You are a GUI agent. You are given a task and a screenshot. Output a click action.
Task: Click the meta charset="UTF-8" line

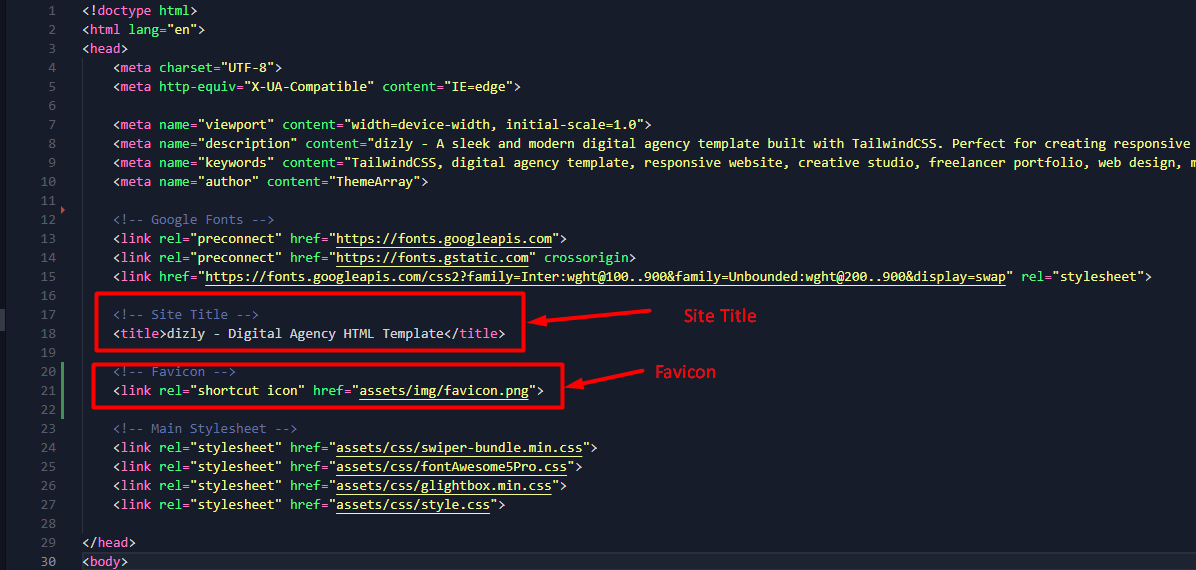tap(198, 68)
